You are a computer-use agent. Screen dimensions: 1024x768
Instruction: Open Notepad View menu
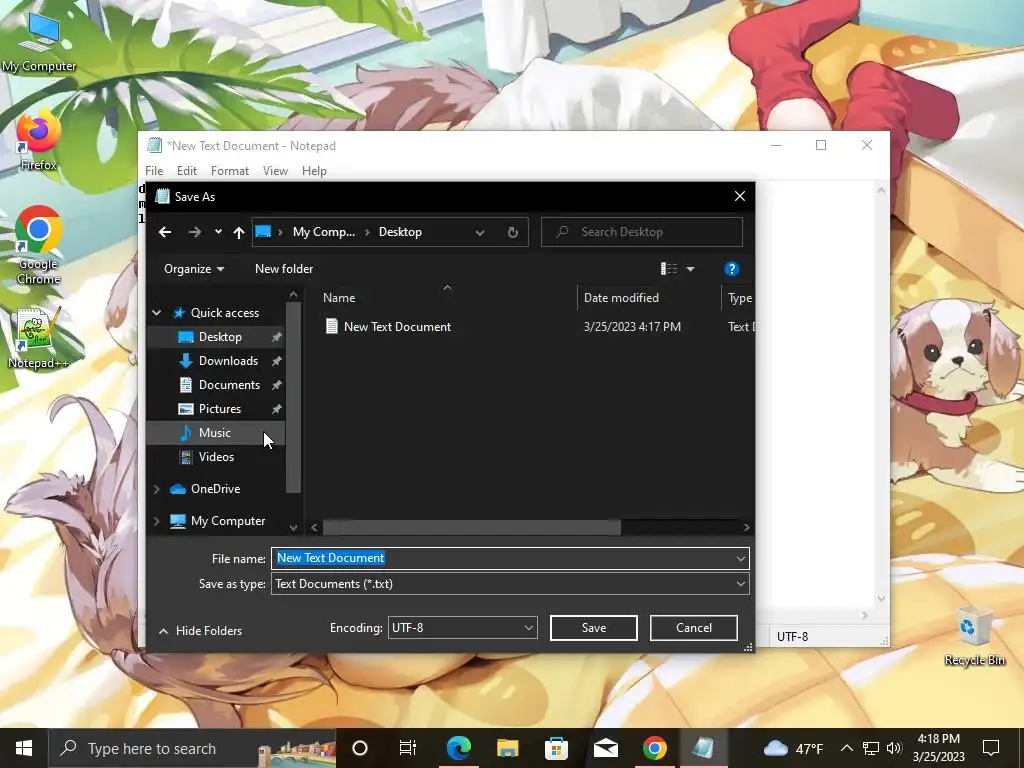(275, 171)
